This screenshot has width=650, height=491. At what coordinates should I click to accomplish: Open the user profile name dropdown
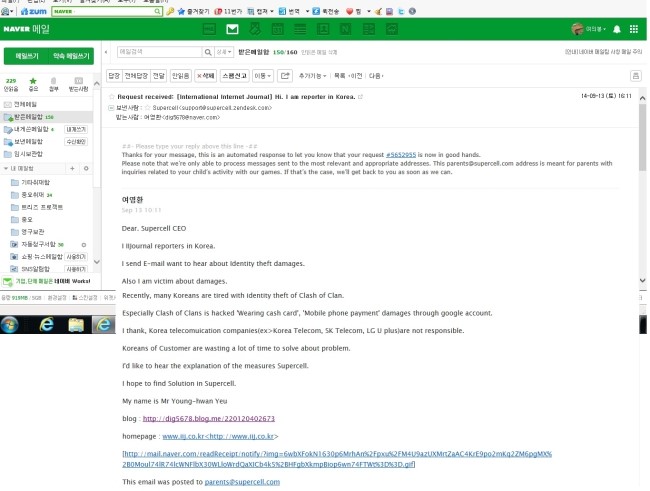(x=595, y=29)
